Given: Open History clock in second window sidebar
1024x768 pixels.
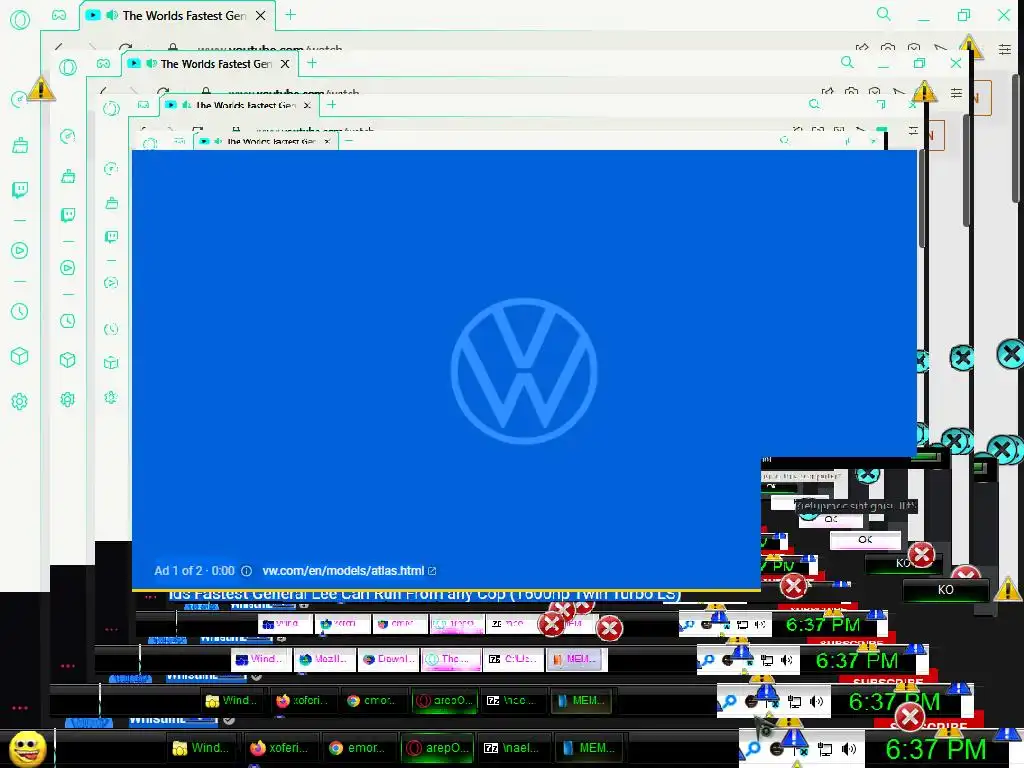Looking at the screenshot, I should click(68, 321).
